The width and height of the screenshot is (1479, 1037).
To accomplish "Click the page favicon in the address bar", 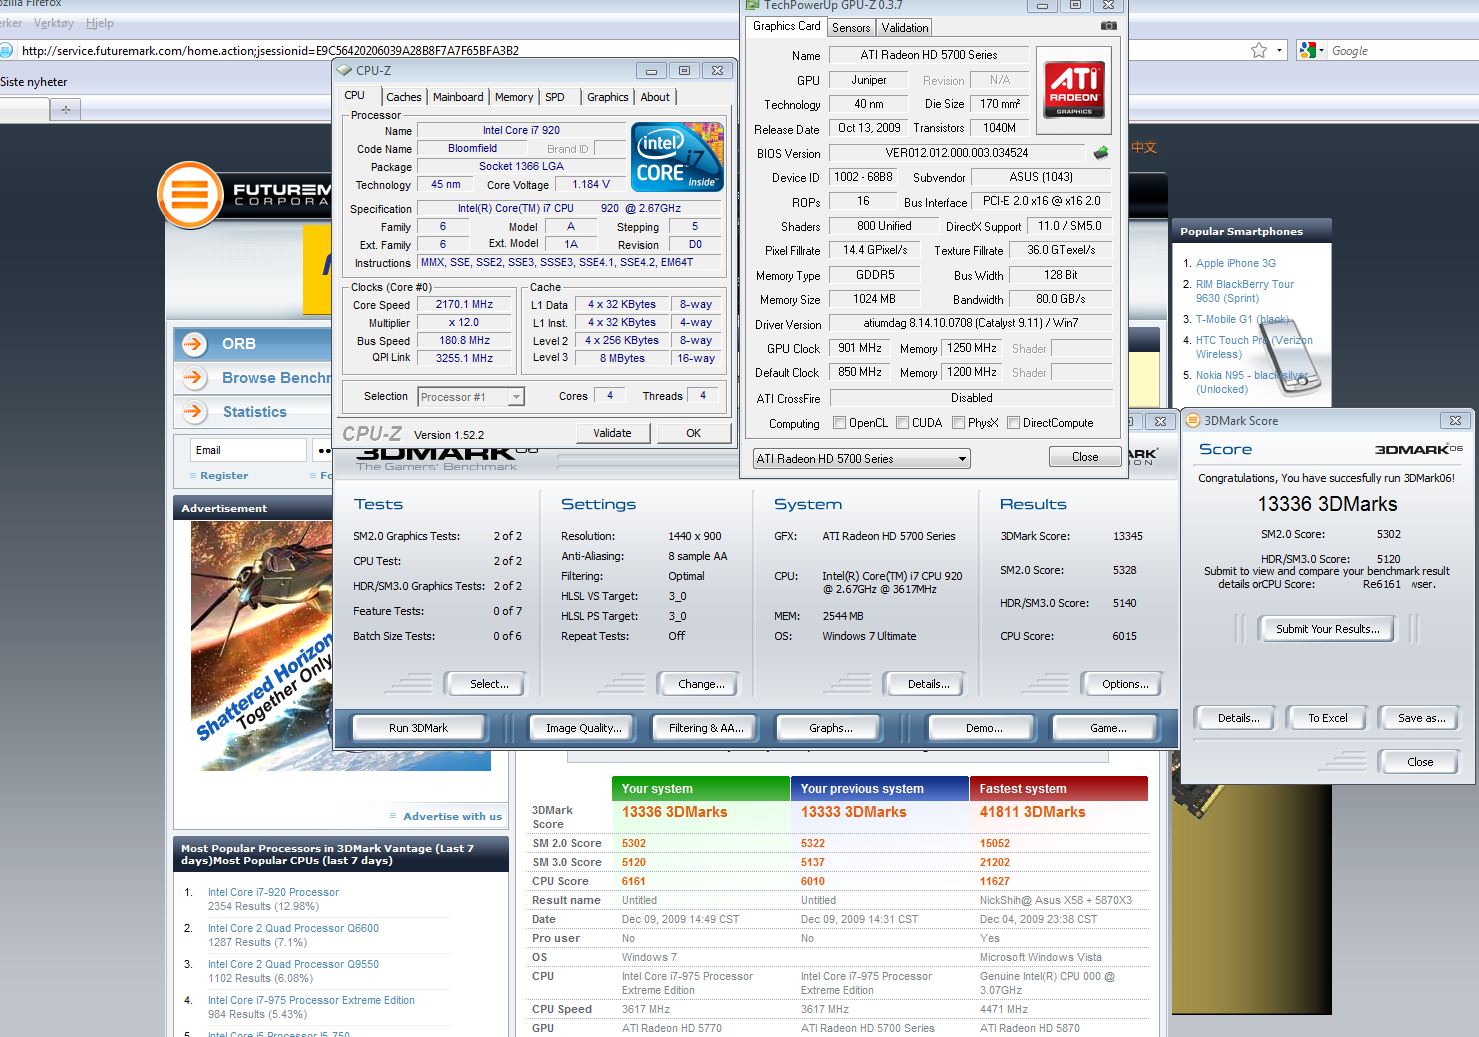I will pos(6,50).
